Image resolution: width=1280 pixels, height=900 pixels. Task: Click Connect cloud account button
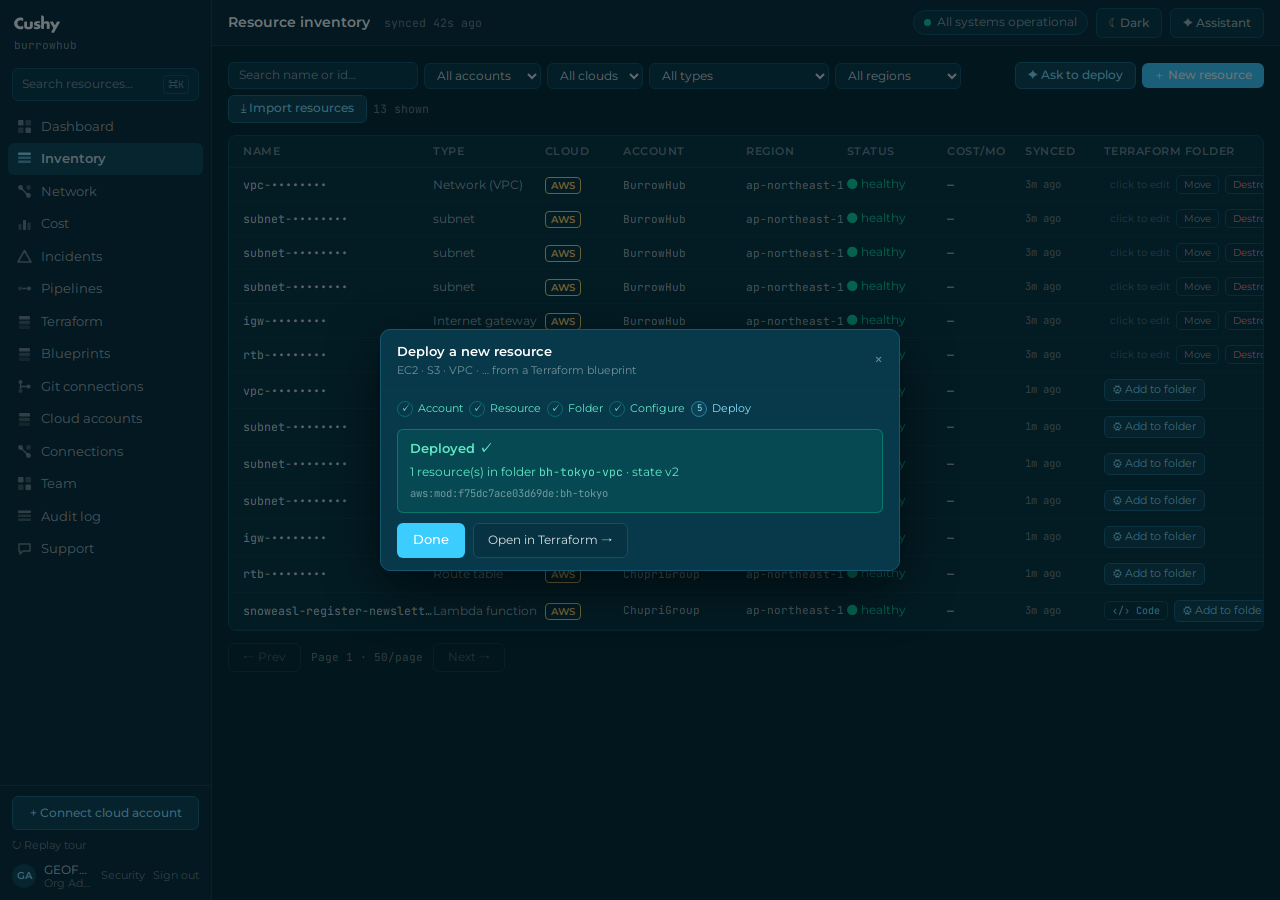pyautogui.click(x=105, y=813)
